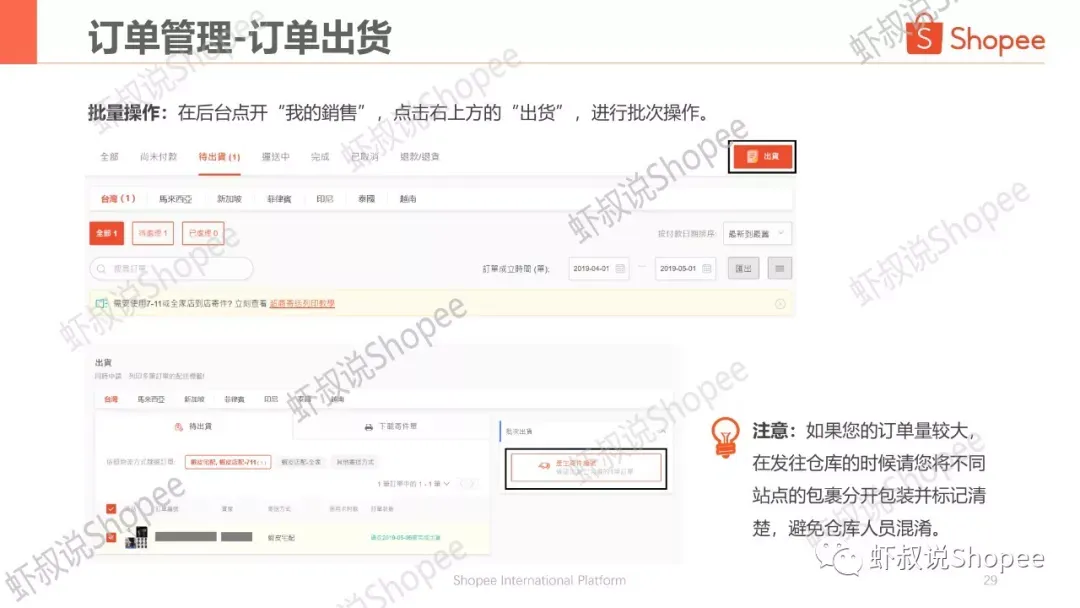1080x608 pixels.
Task: Open the 已取消 tab
Action: (x=364, y=157)
